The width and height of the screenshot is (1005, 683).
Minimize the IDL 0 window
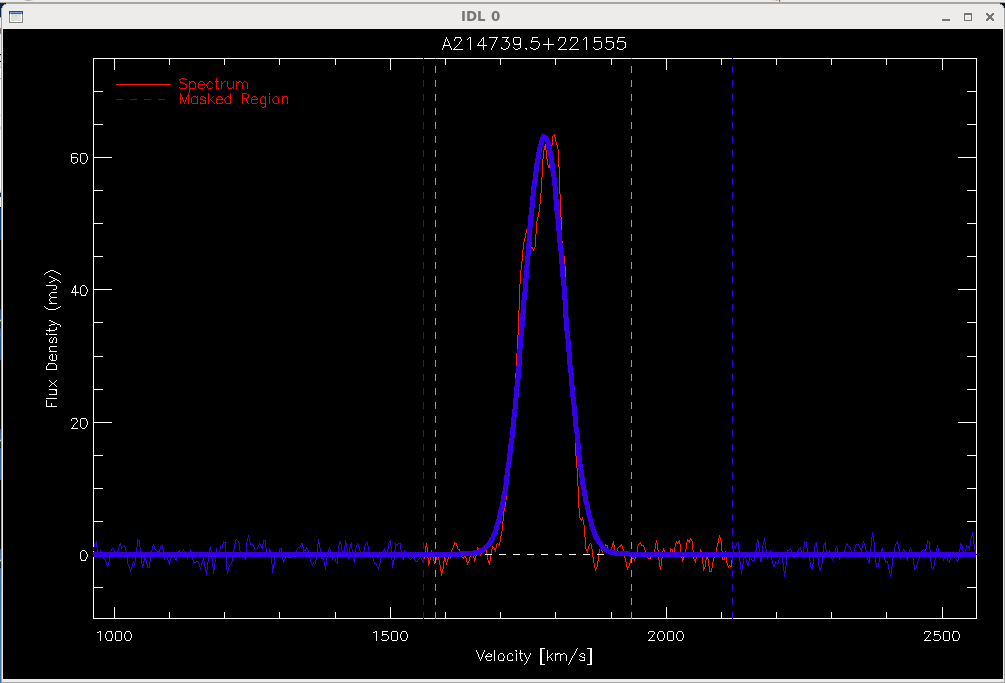pos(946,17)
